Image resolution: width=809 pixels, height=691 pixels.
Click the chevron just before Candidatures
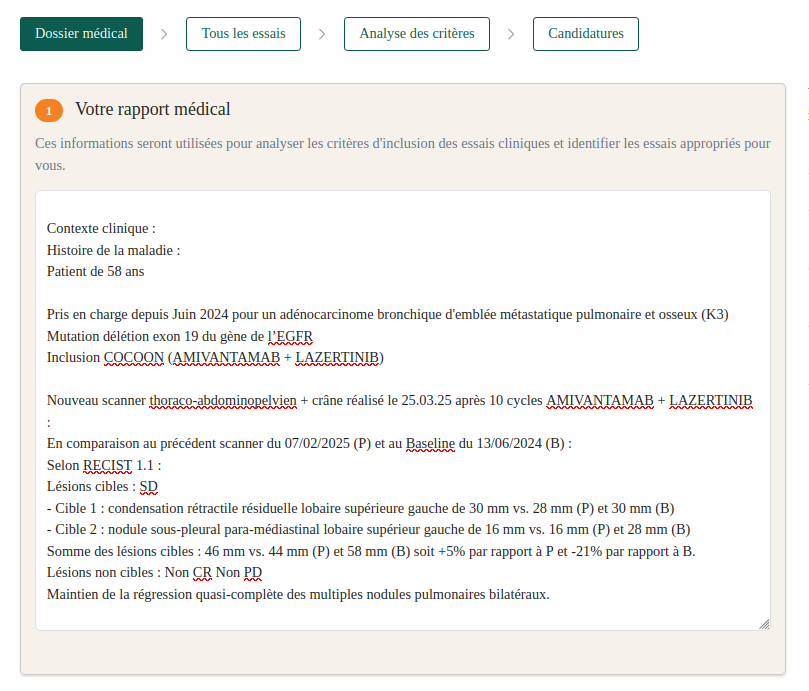point(511,34)
